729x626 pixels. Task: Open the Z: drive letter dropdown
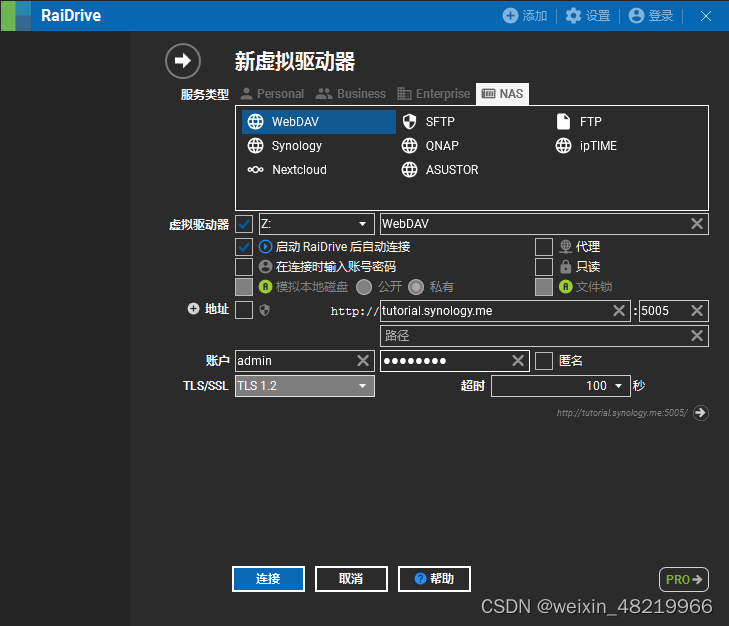[x=316, y=224]
